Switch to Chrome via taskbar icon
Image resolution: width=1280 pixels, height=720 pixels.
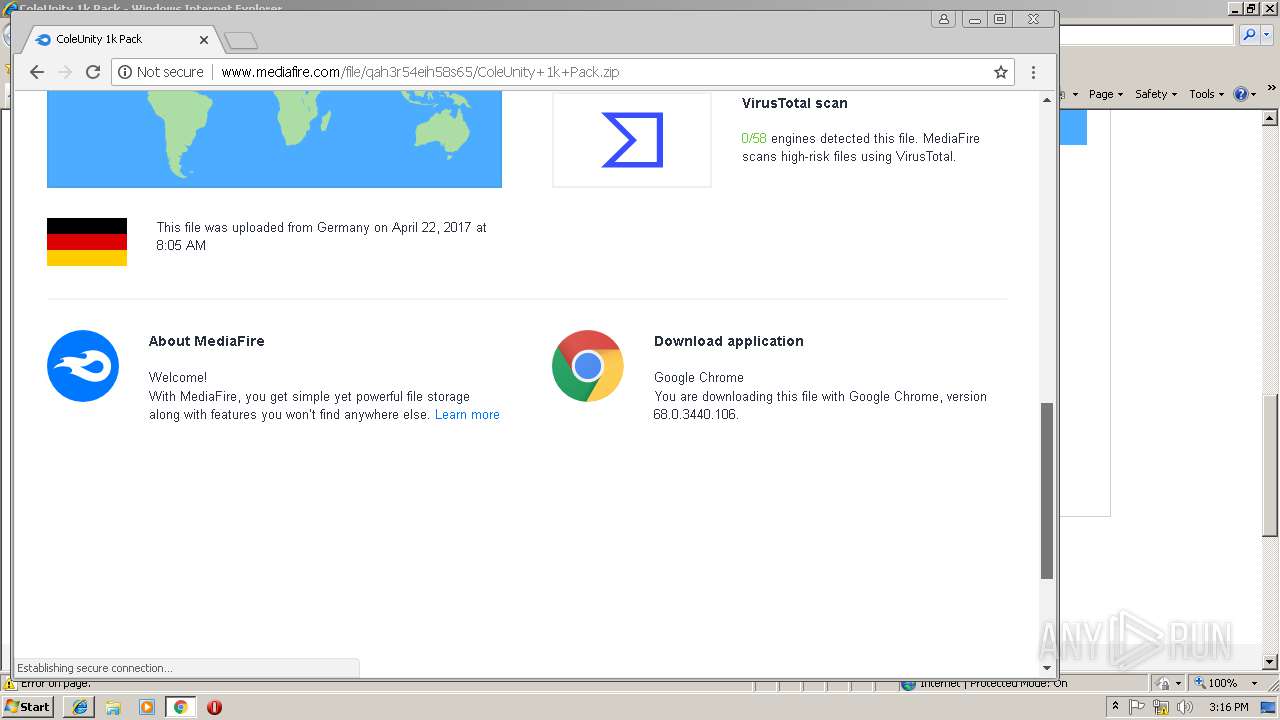click(180, 707)
